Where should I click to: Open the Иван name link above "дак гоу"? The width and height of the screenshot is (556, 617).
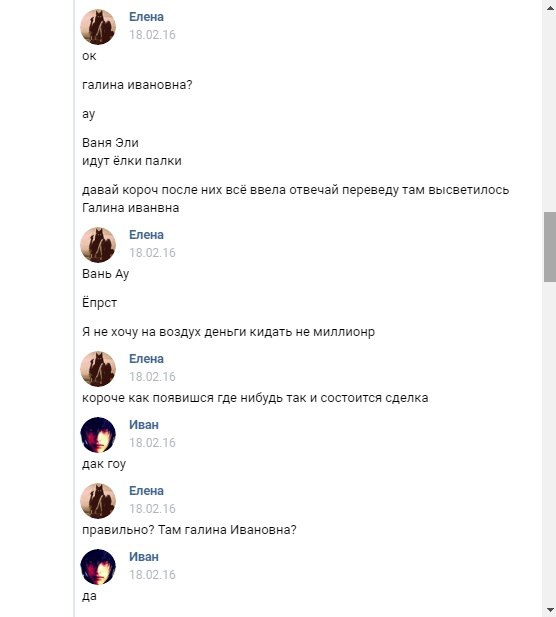coord(144,425)
